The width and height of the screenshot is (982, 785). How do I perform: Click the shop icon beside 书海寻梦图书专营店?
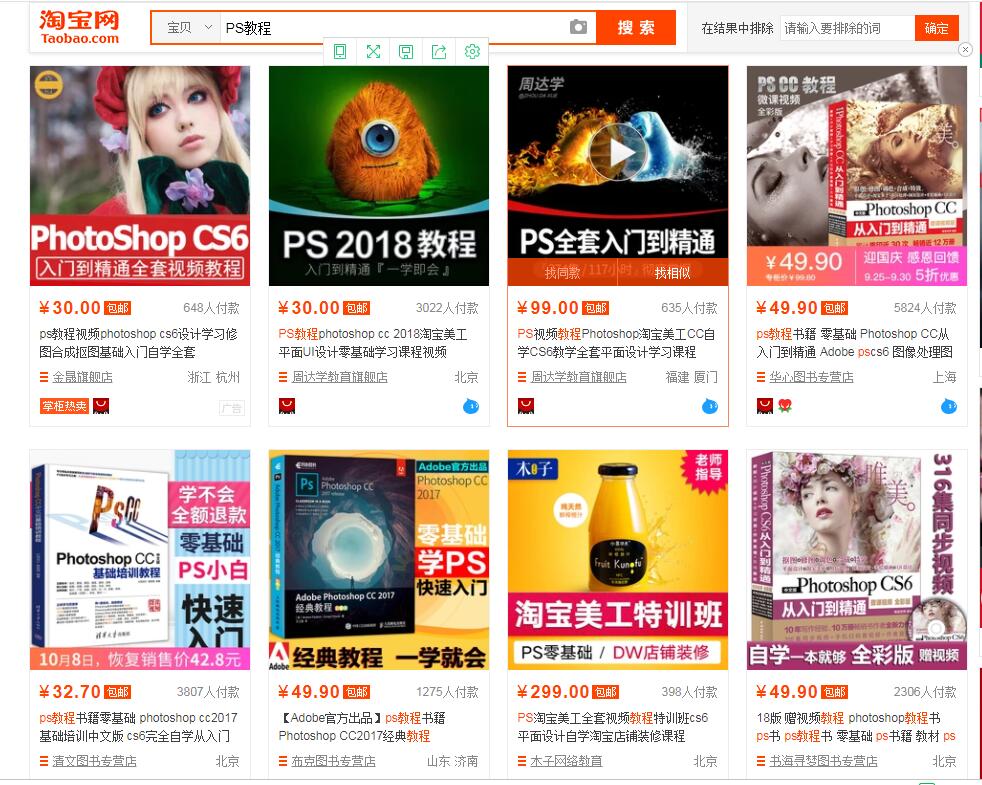click(761, 761)
